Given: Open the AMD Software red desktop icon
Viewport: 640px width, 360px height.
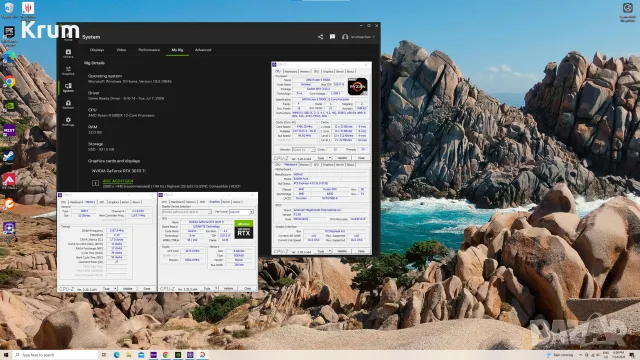Looking at the screenshot, I should (9, 180).
